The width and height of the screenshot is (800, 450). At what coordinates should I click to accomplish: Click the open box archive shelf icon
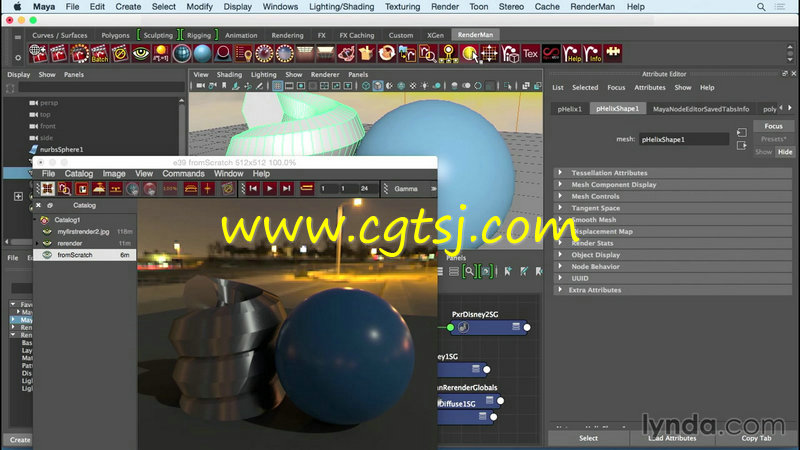tap(366, 54)
